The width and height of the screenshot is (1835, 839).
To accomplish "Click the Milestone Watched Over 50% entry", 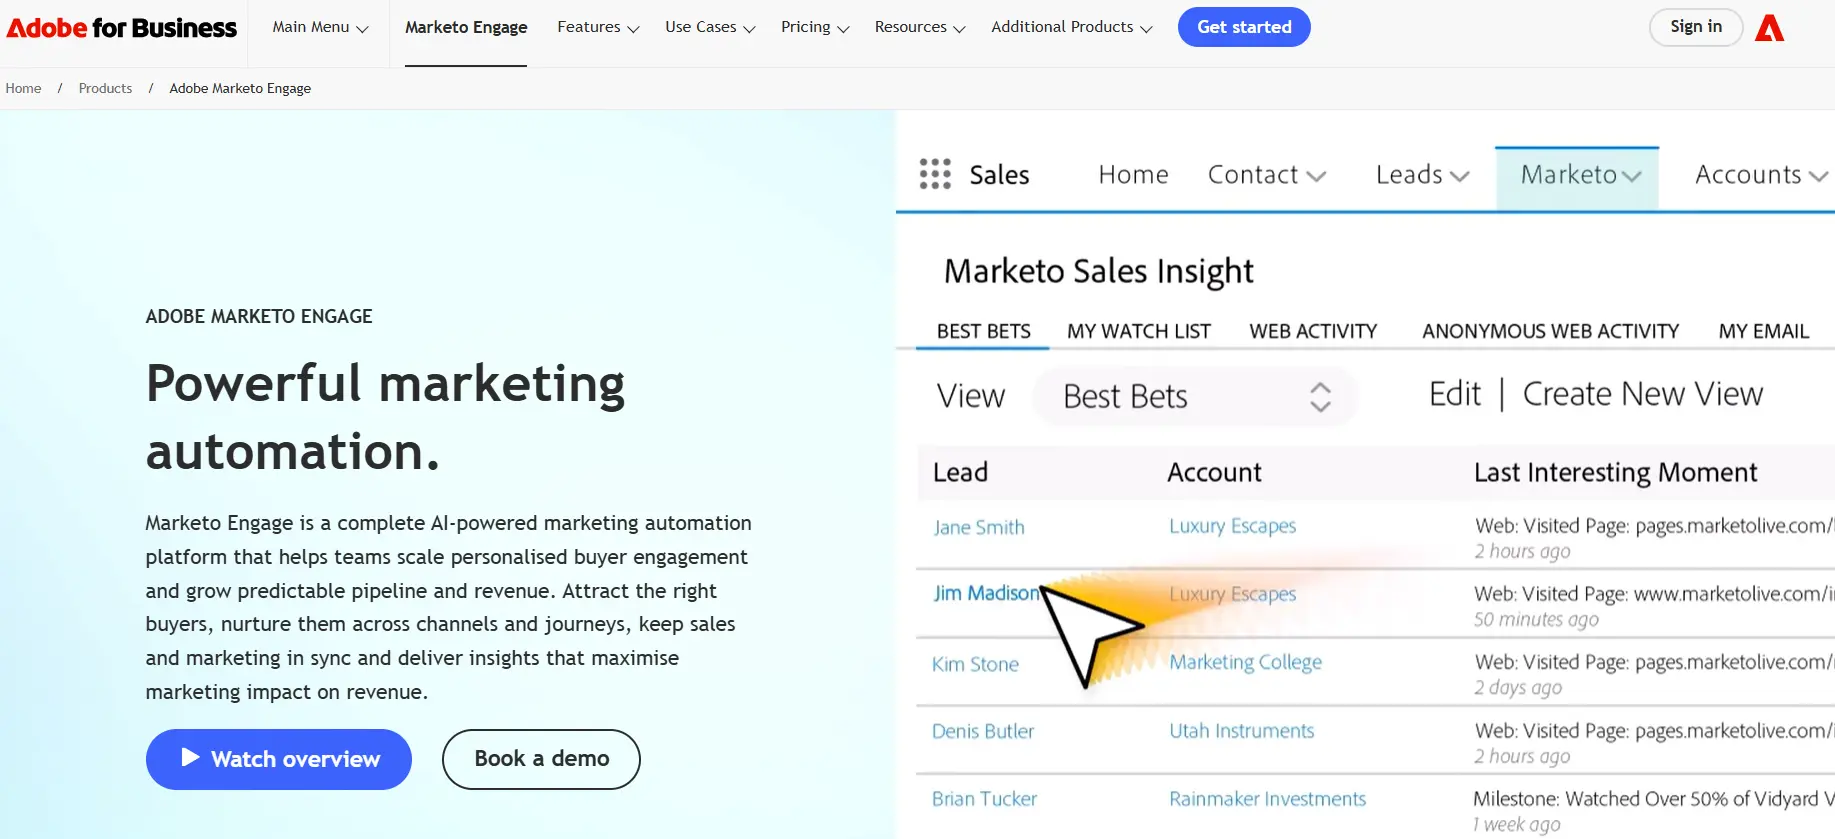I will click(x=1653, y=799).
